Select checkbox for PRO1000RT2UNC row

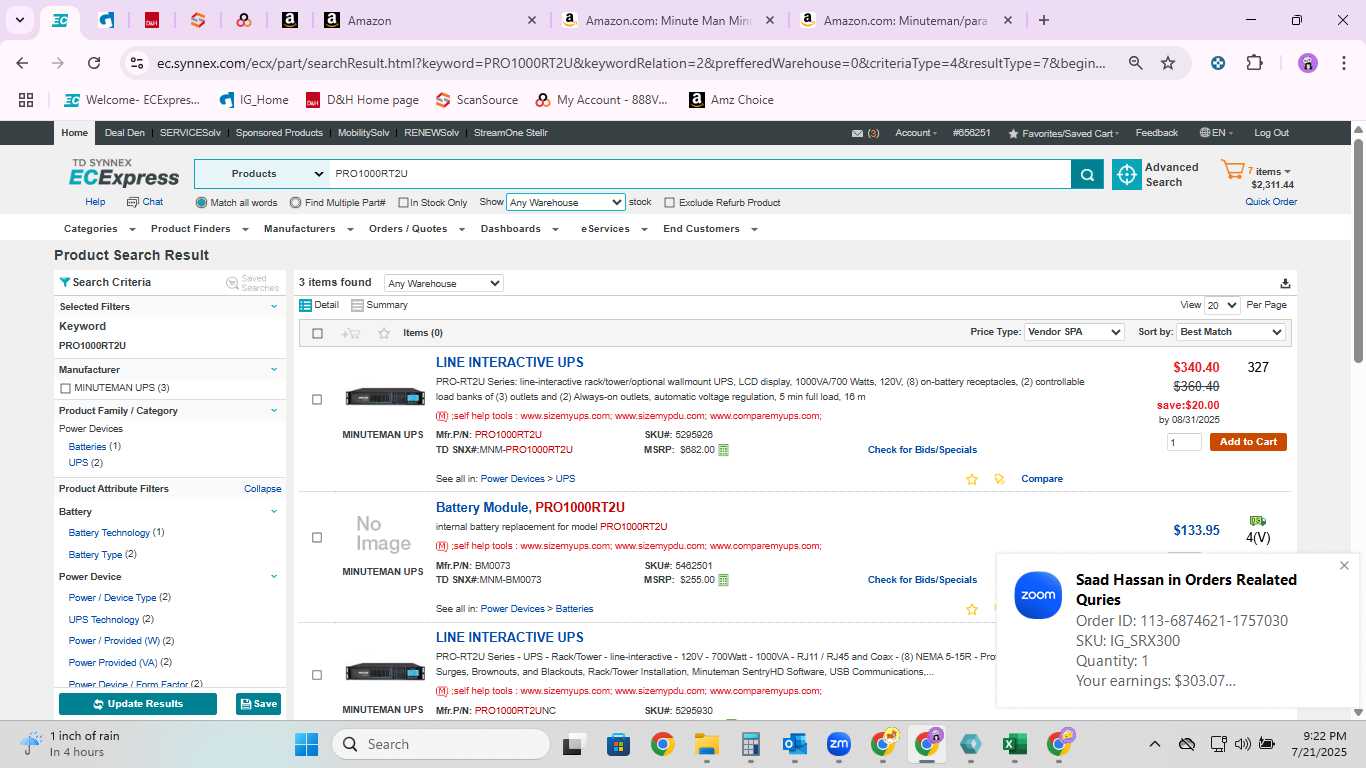pyautogui.click(x=317, y=675)
